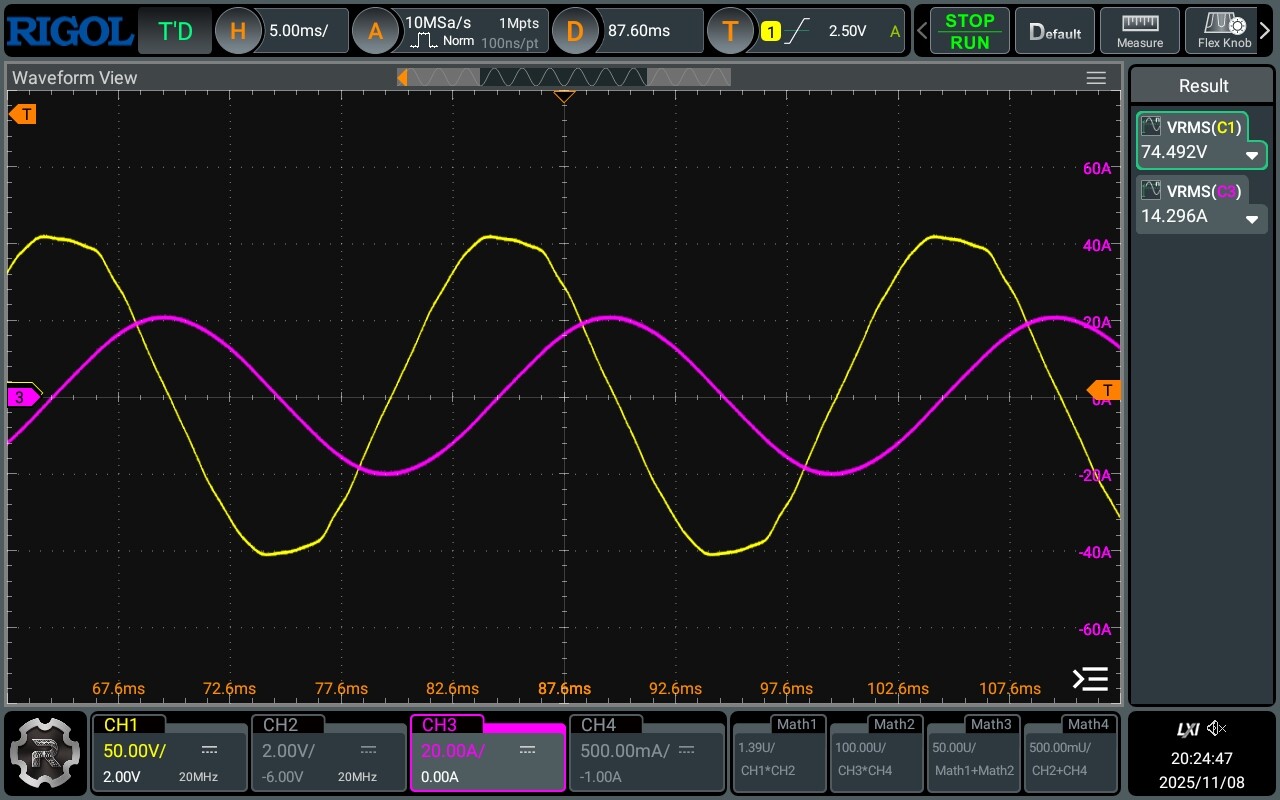Viewport: 1280px width, 800px height.
Task: Expand the VRMS(C1) result dropdown arrow
Action: coord(1251,156)
